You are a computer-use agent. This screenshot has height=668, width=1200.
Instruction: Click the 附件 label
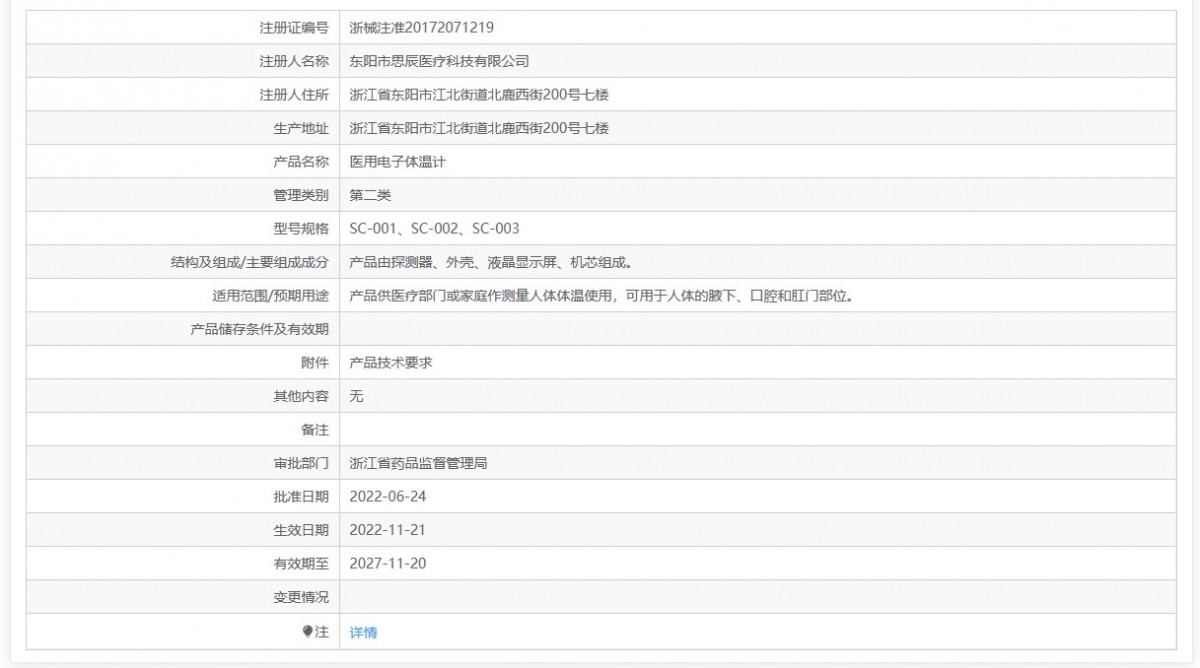pos(315,363)
